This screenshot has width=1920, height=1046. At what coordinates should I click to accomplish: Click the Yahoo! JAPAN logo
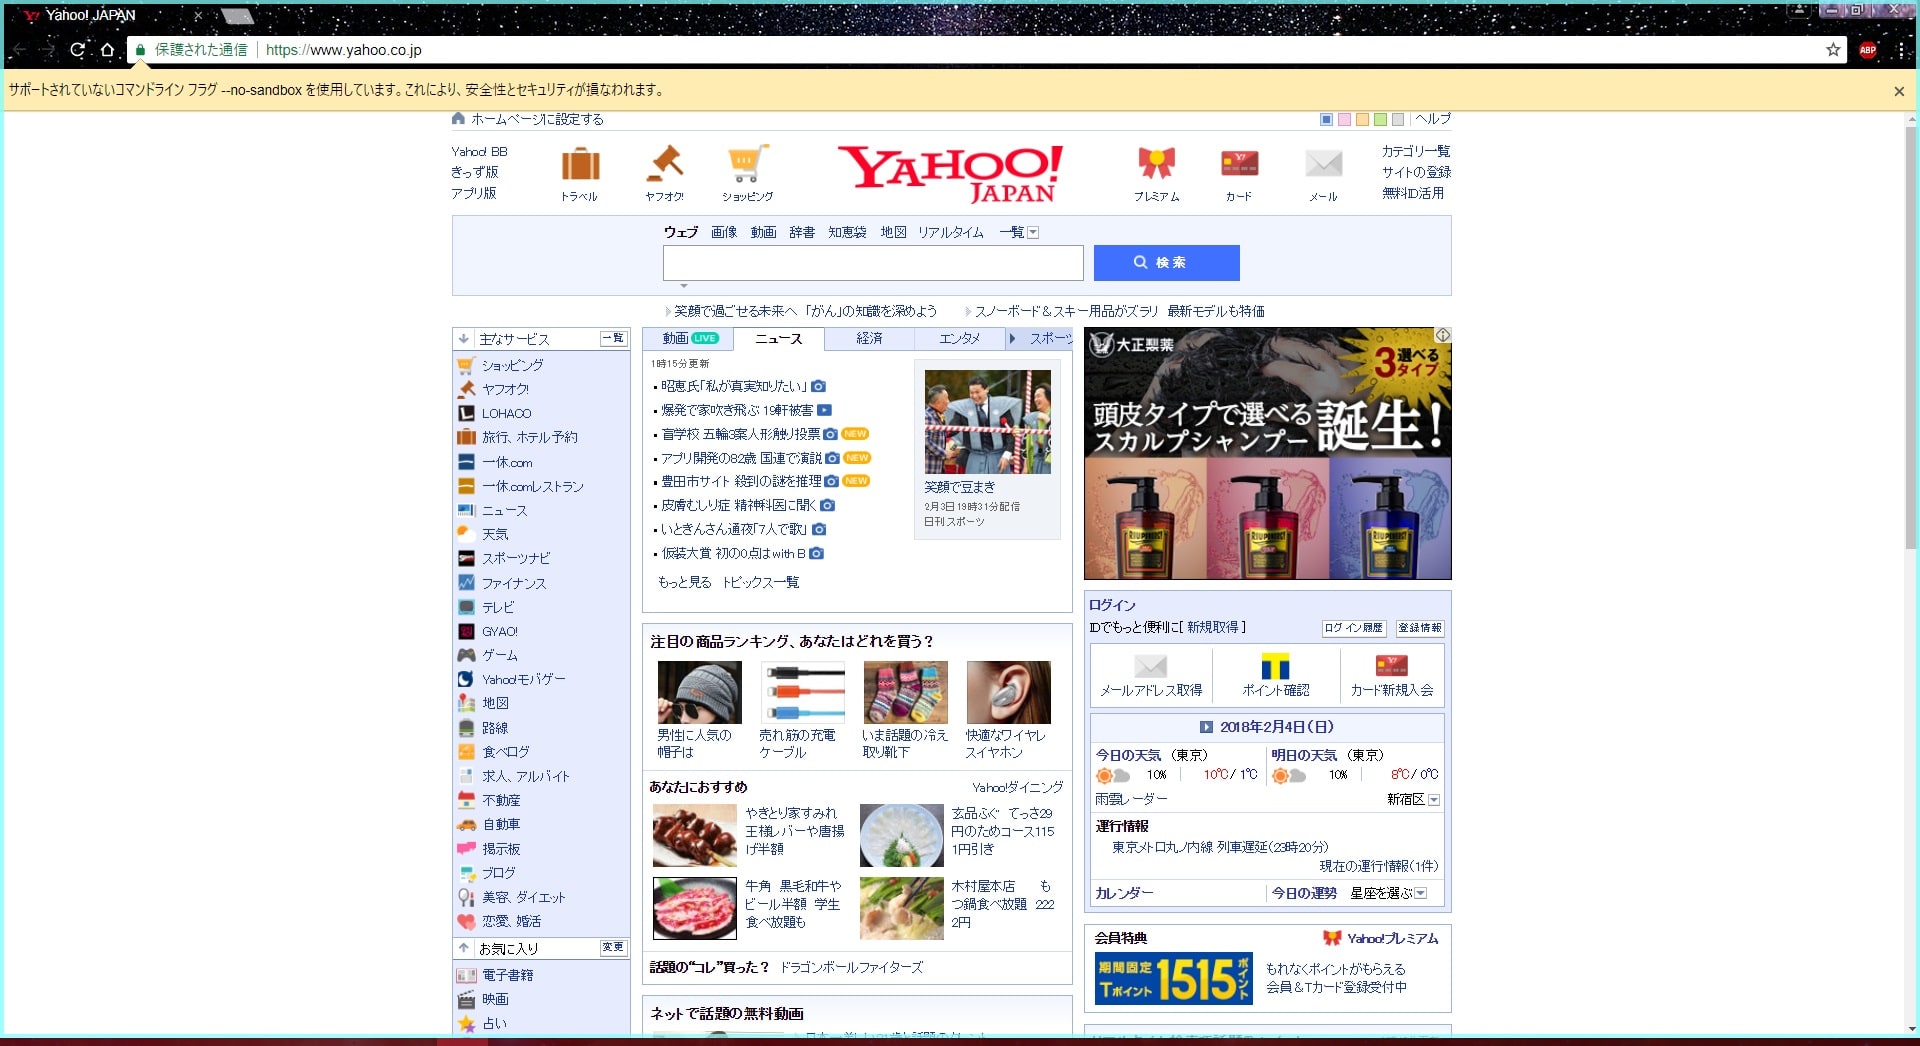(x=950, y=174)
